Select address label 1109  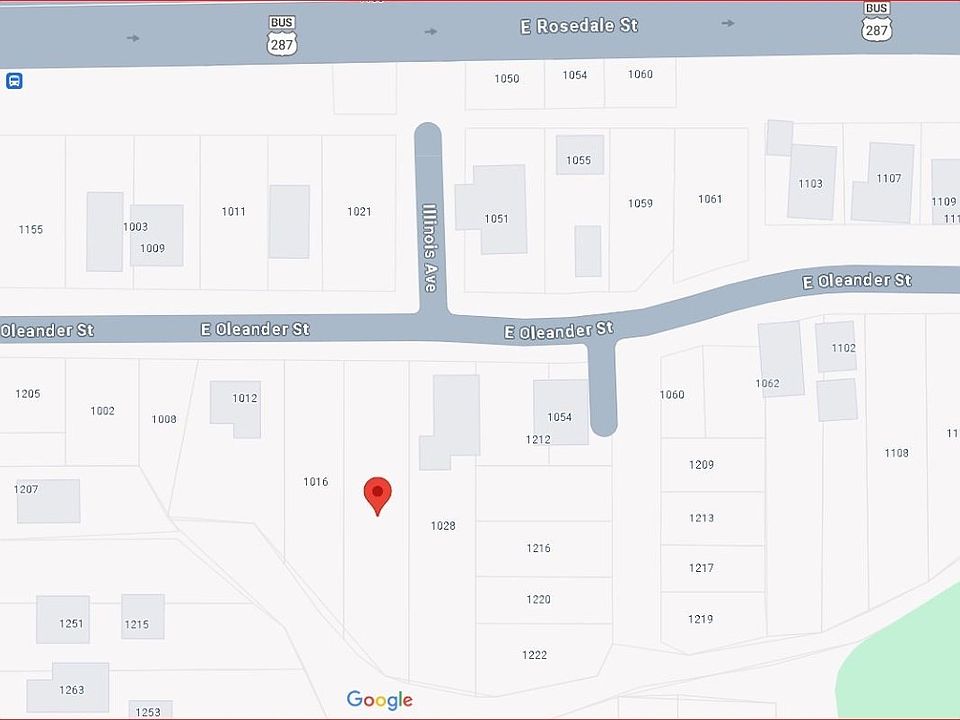[x=943, y=201]
